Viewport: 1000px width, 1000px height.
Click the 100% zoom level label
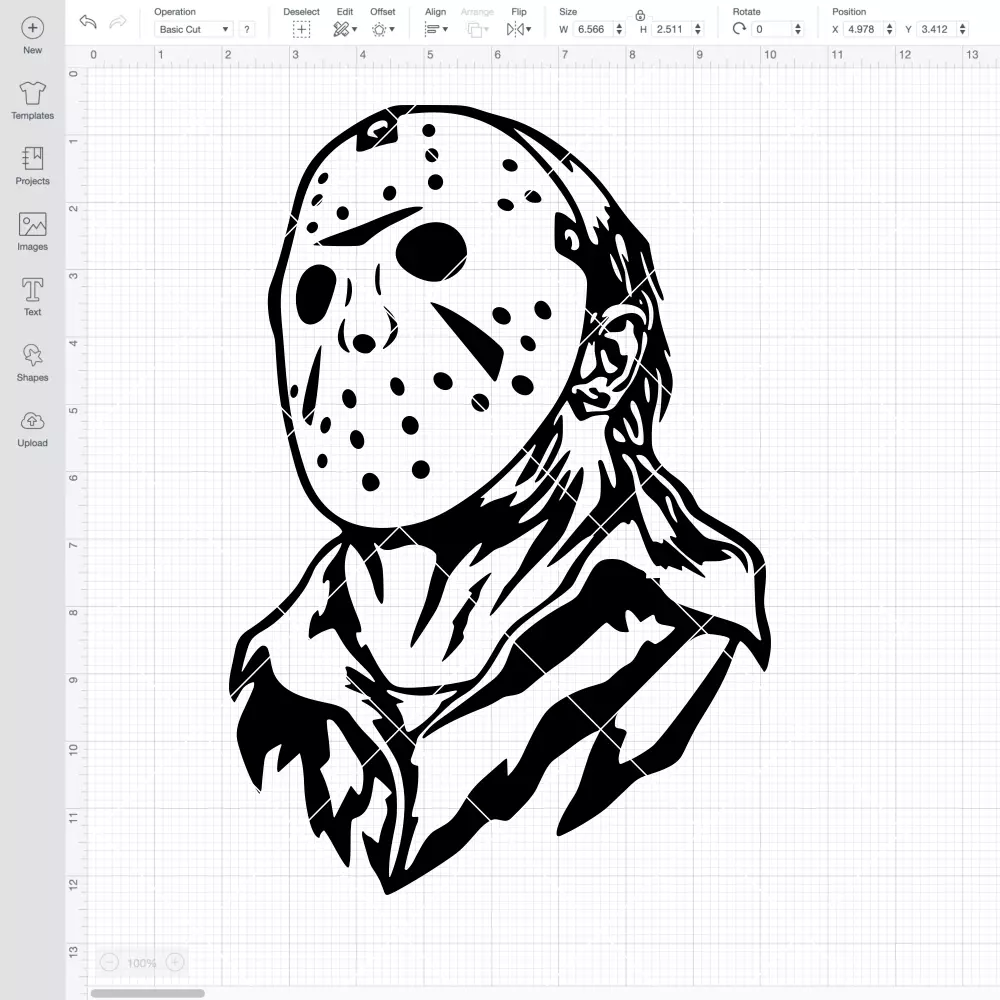[142, 963]
